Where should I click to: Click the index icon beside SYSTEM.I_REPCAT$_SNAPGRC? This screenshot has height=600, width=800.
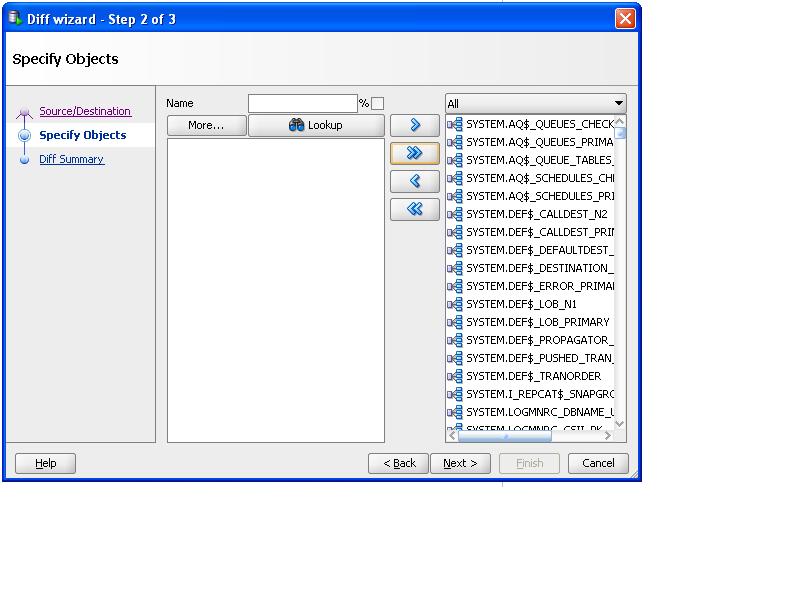(x=455, y=394)
